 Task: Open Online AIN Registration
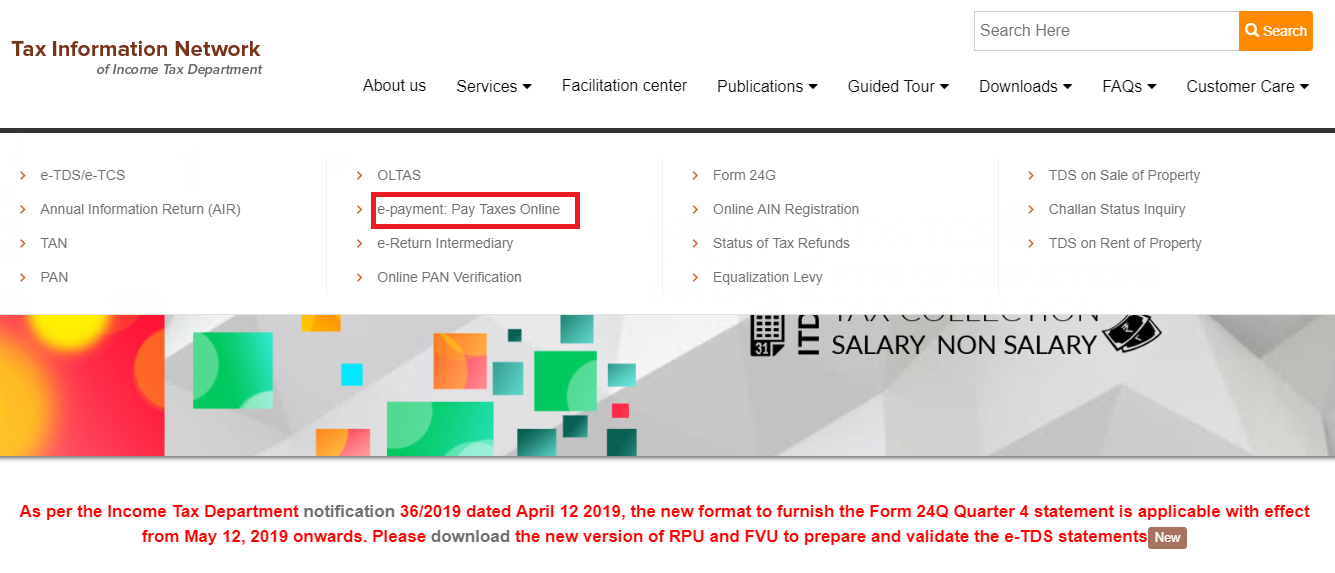(786, 209)
